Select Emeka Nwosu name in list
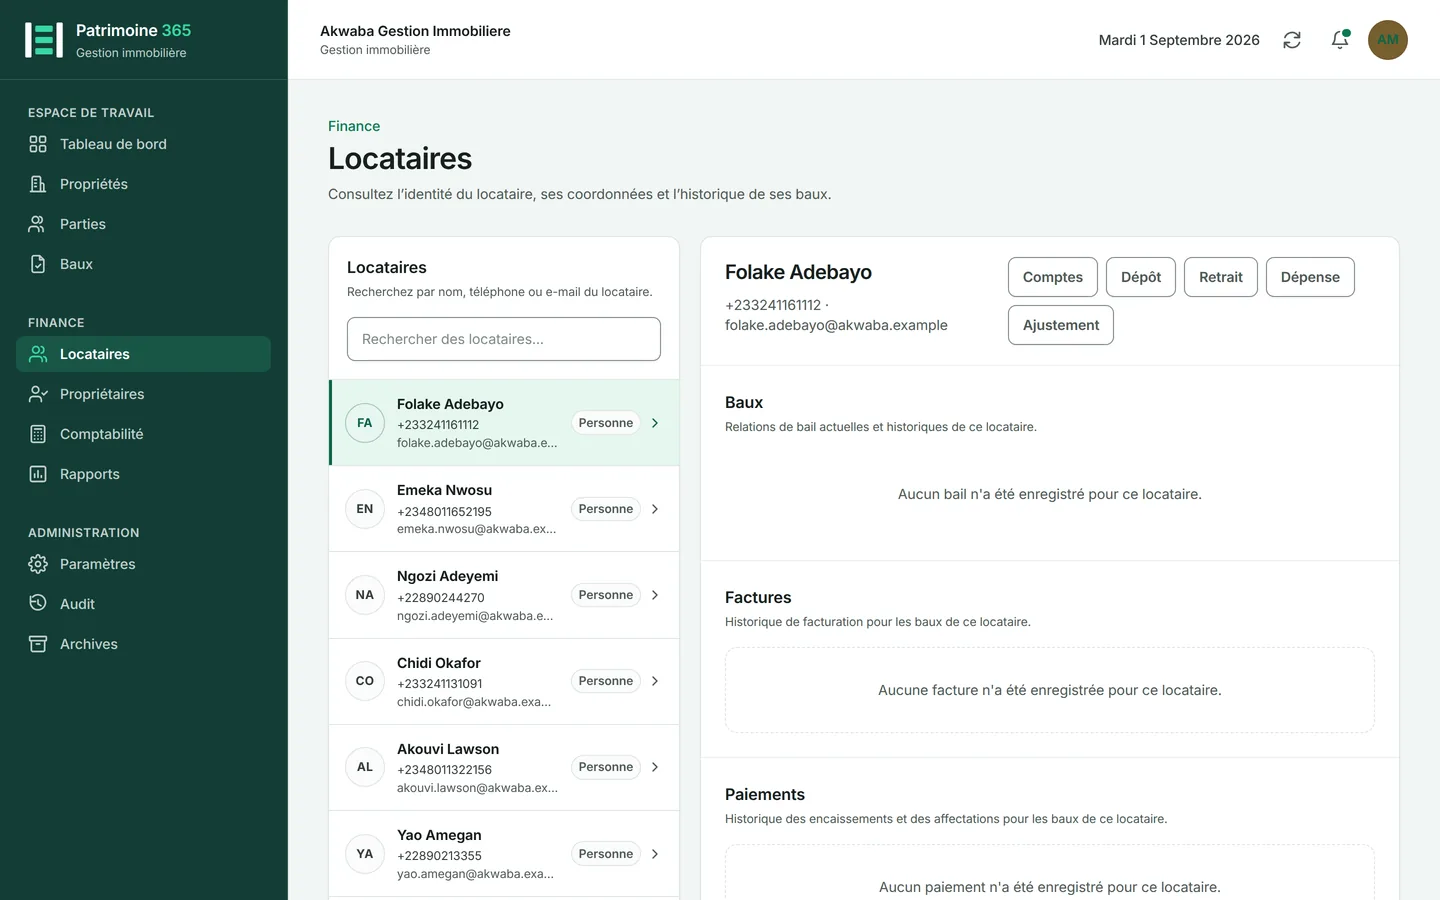The width and height of the screenshot is (1440, 900). coord(444,490)
